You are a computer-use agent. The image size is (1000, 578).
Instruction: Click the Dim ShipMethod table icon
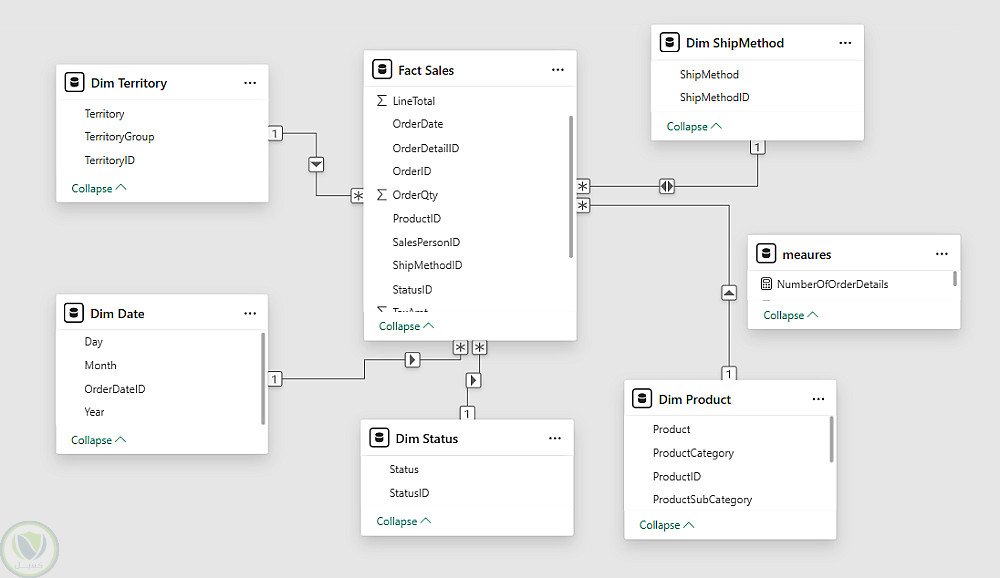click(669, 43)
